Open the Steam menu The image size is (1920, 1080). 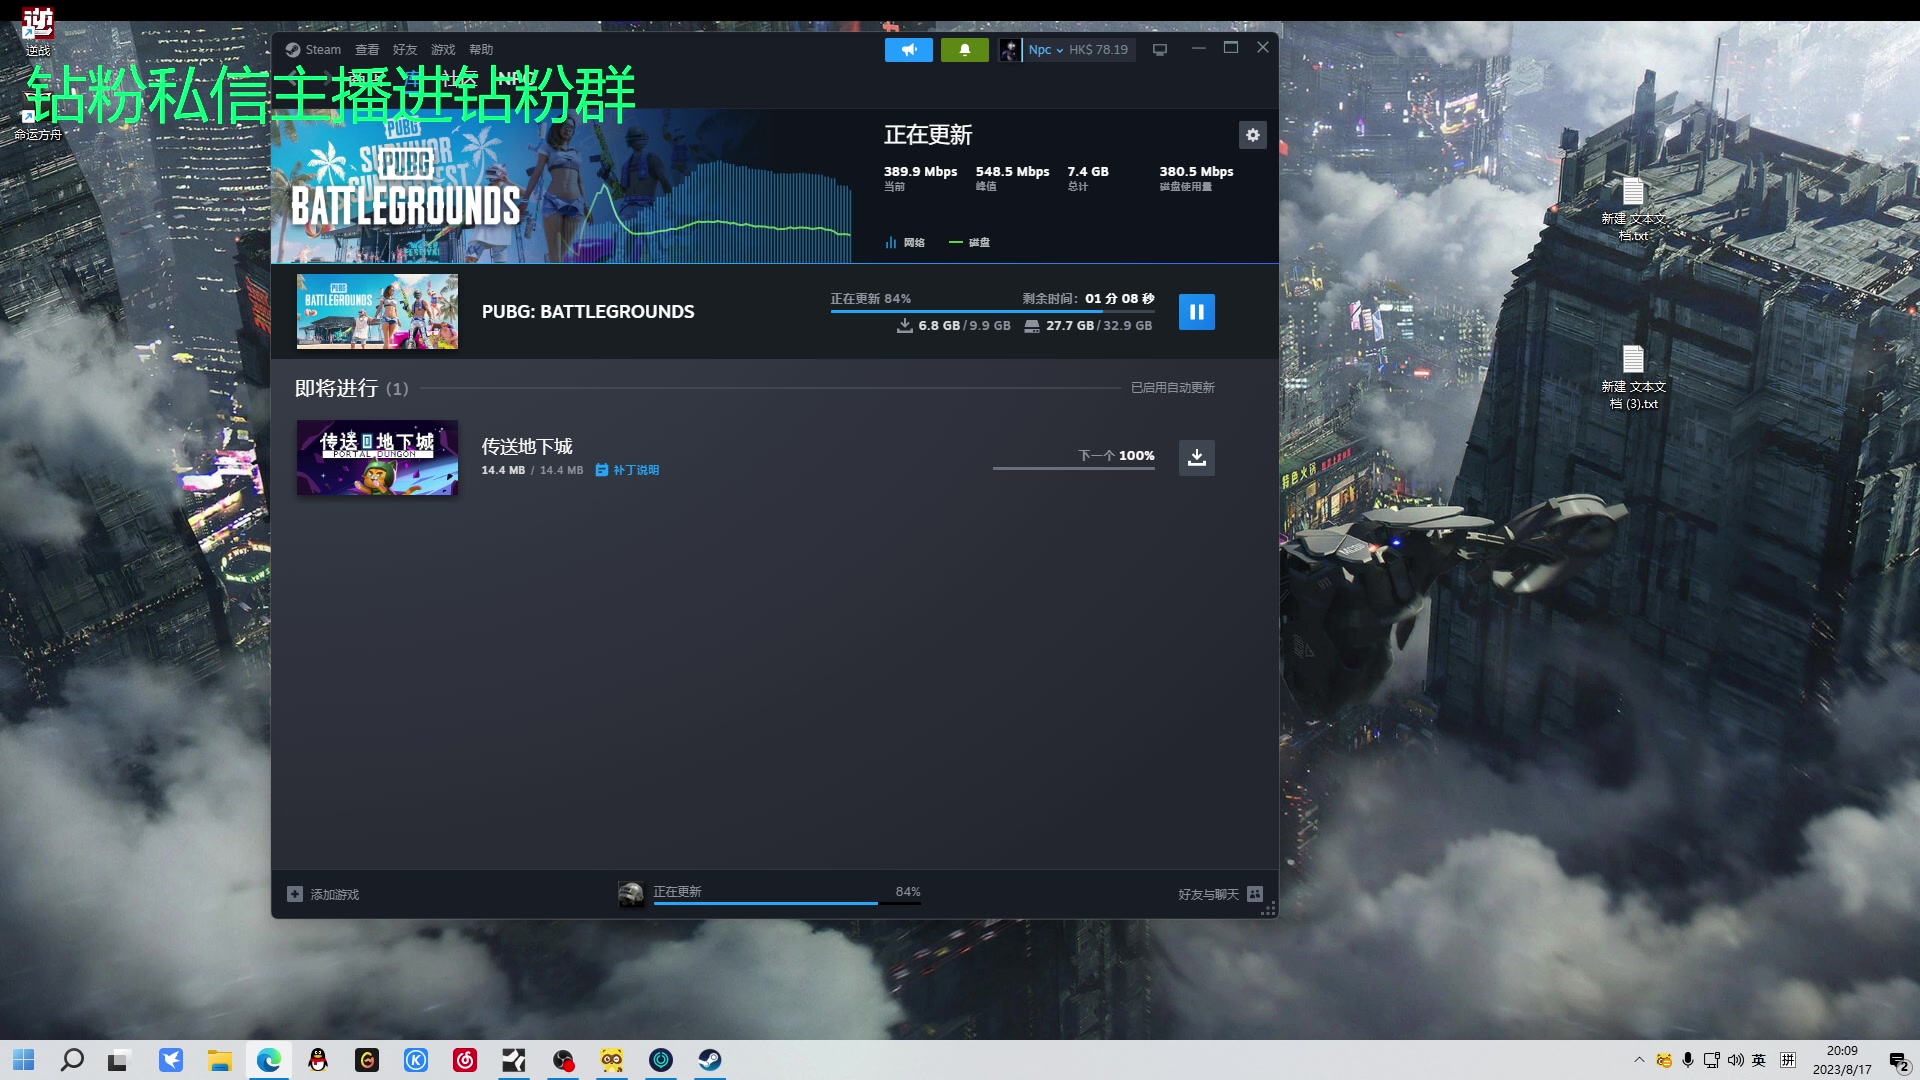click(313, 50)
